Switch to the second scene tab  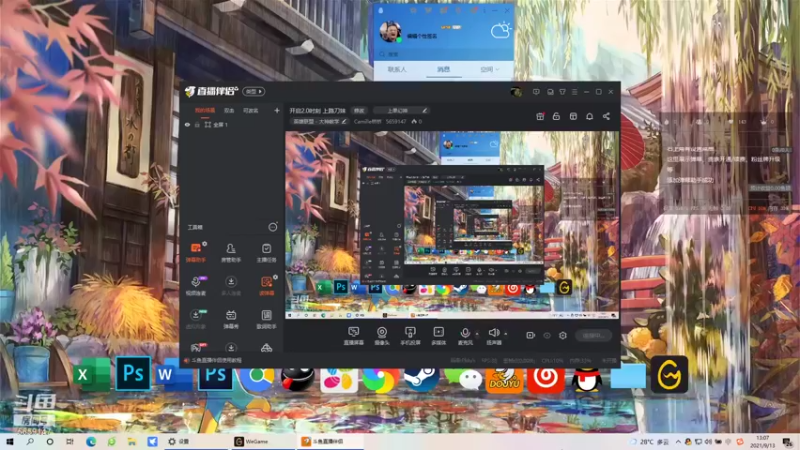(x=229, y=110)
